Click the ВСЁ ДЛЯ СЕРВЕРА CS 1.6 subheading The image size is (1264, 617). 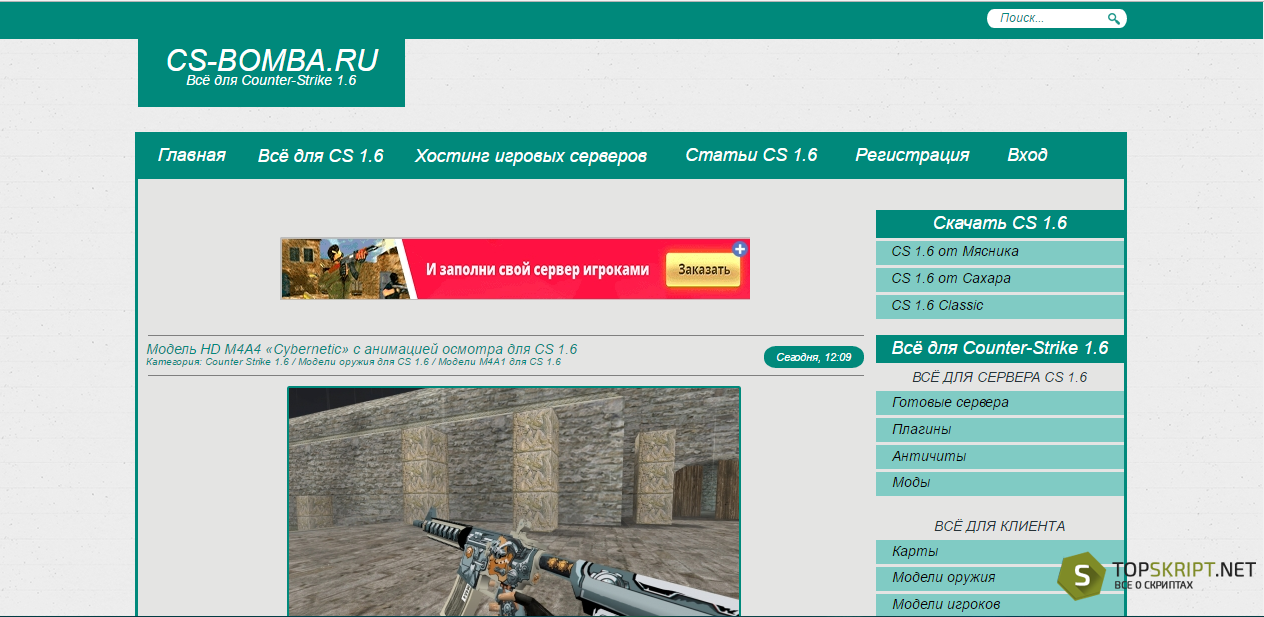point(1000,377)
